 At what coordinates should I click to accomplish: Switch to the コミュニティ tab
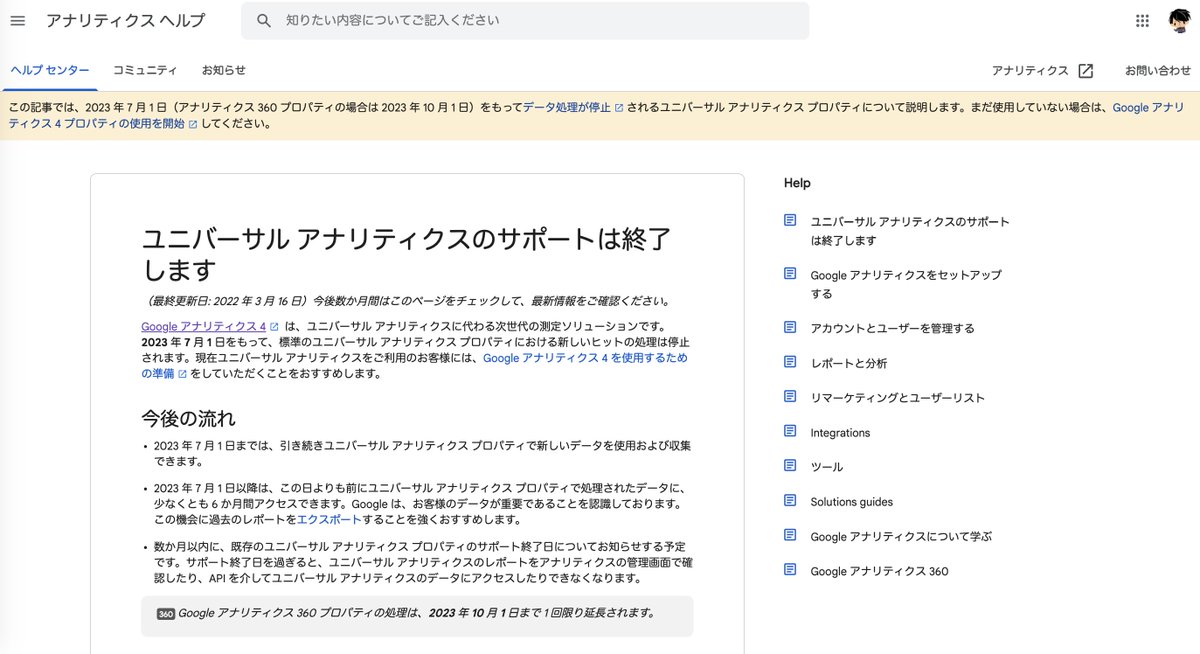(x=145, y=70)
